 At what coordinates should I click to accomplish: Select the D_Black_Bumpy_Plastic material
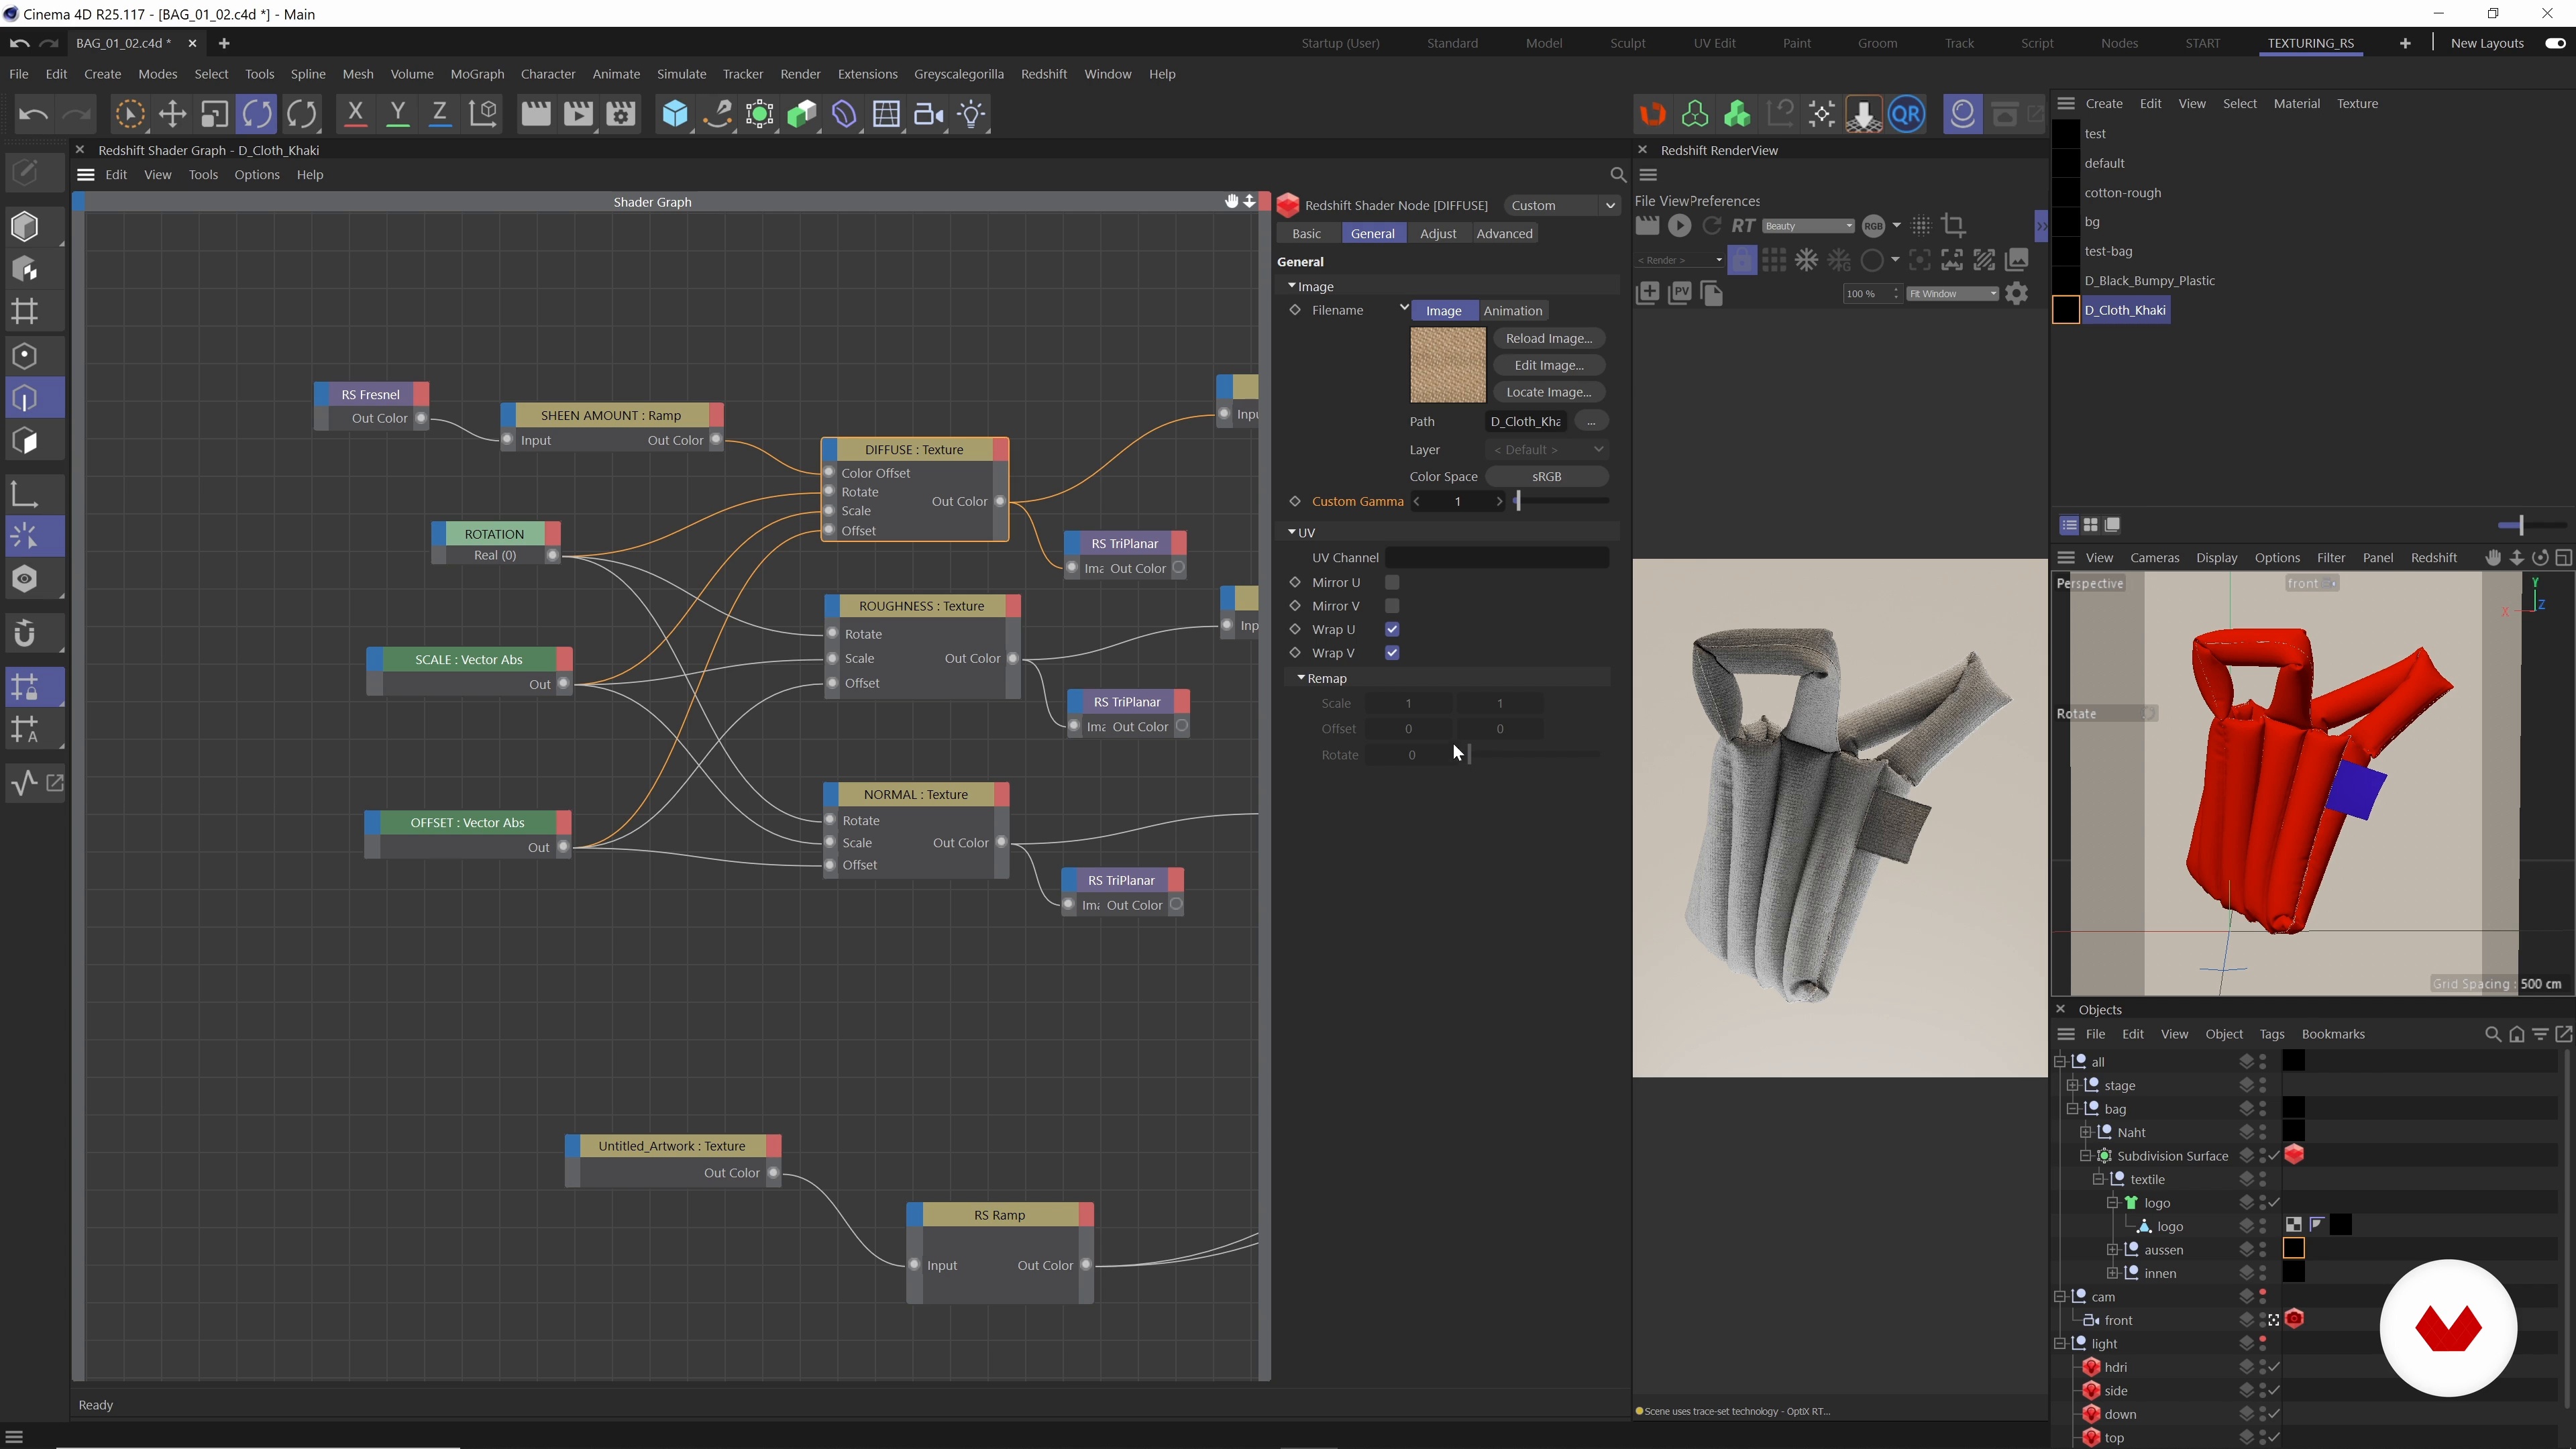(2149, 281)
